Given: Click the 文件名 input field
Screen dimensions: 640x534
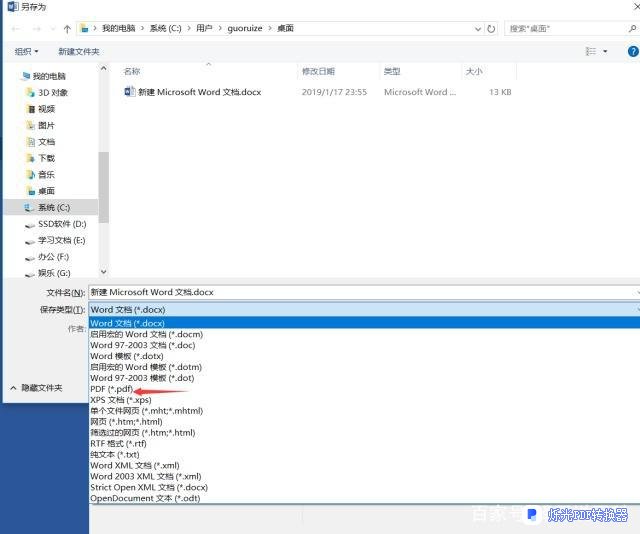Looking at the screenshot, I should (363, 292).
